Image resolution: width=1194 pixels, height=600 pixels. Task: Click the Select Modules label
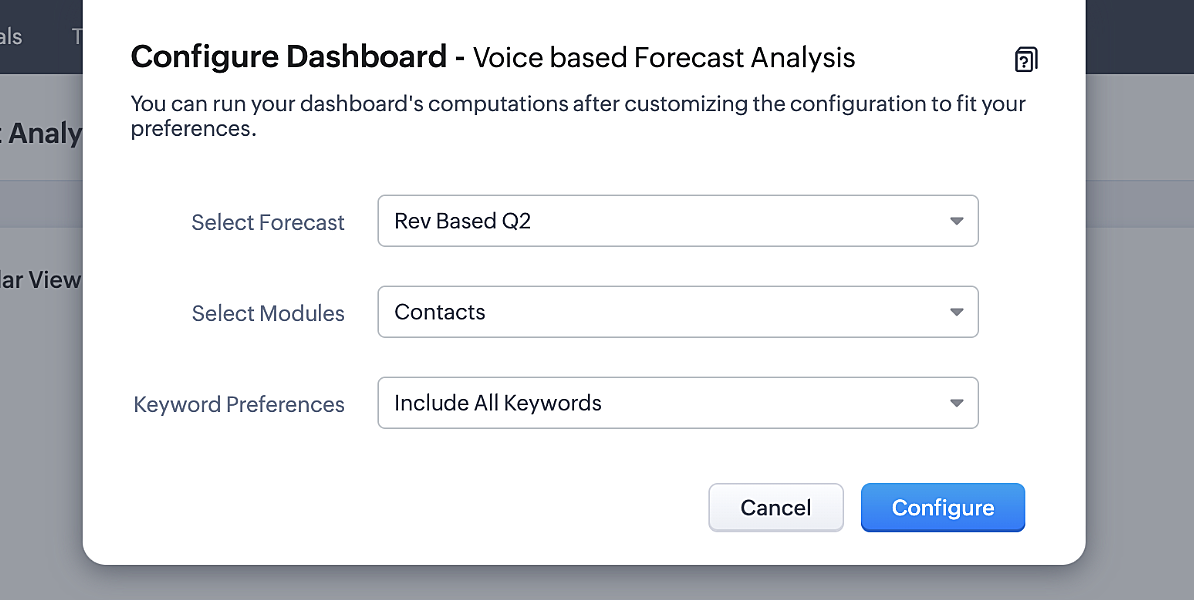pyautogui.click(x=268, y=313)
